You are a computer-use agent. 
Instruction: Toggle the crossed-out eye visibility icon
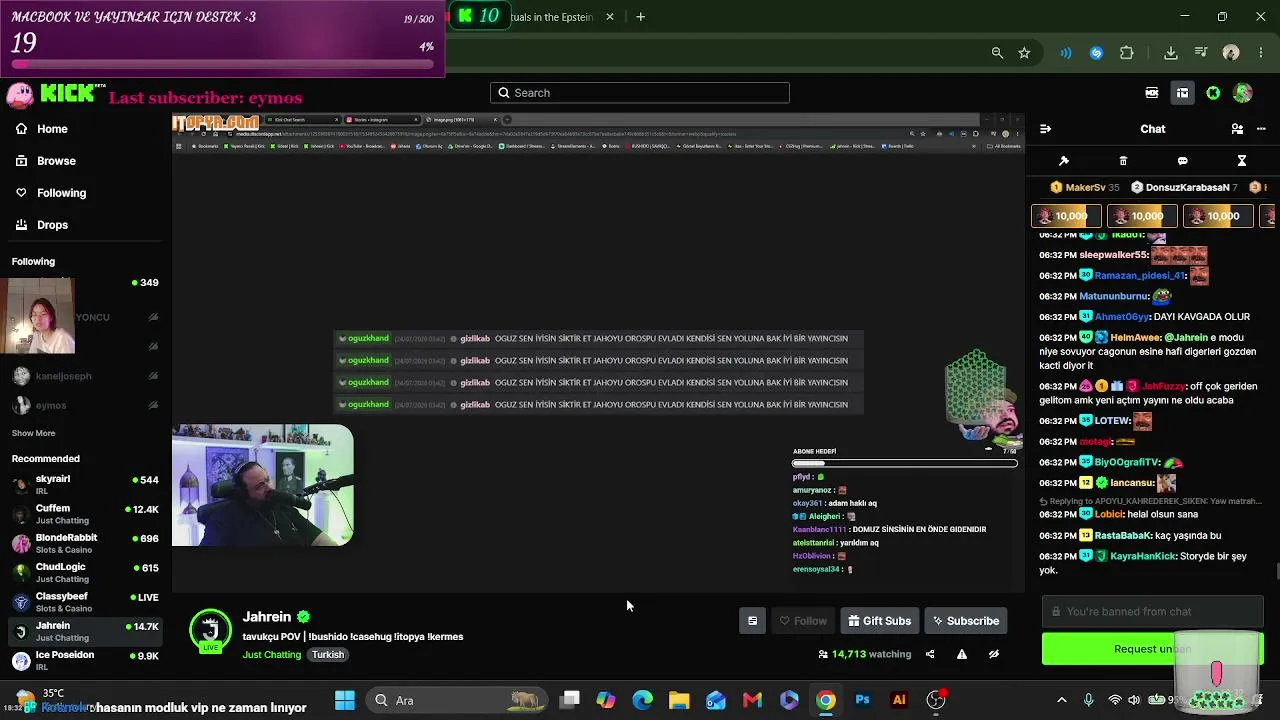994,654
